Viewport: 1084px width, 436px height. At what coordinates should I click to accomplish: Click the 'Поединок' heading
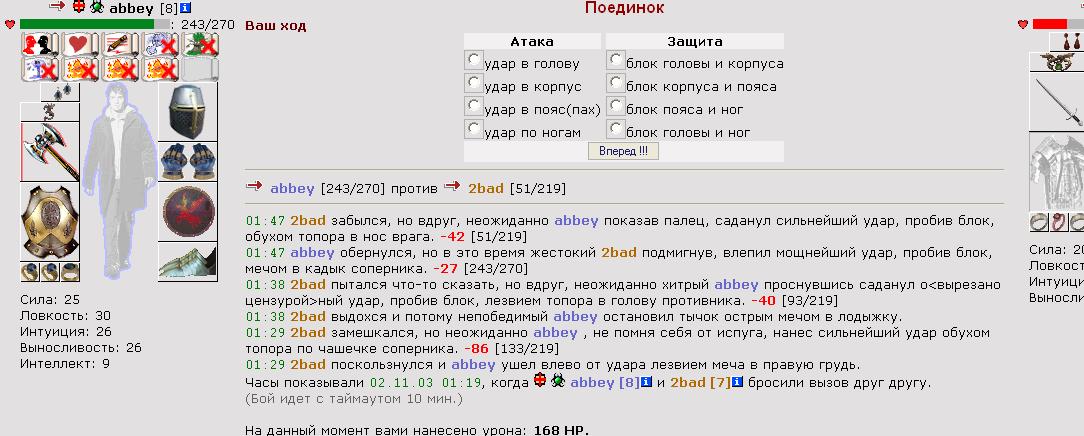624,8
